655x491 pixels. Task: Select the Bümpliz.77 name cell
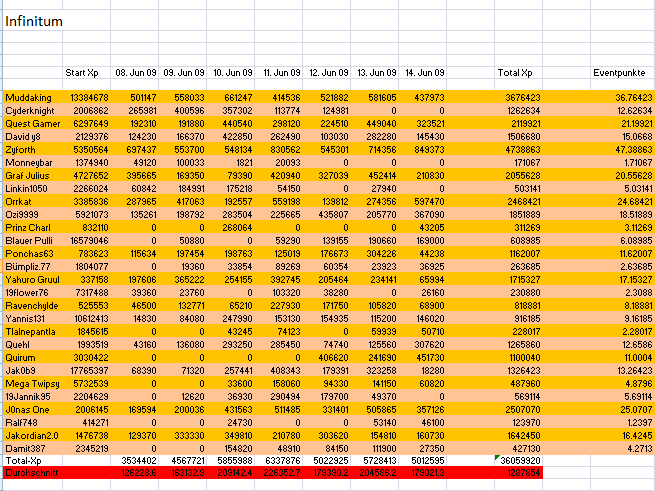coord(33,266)
